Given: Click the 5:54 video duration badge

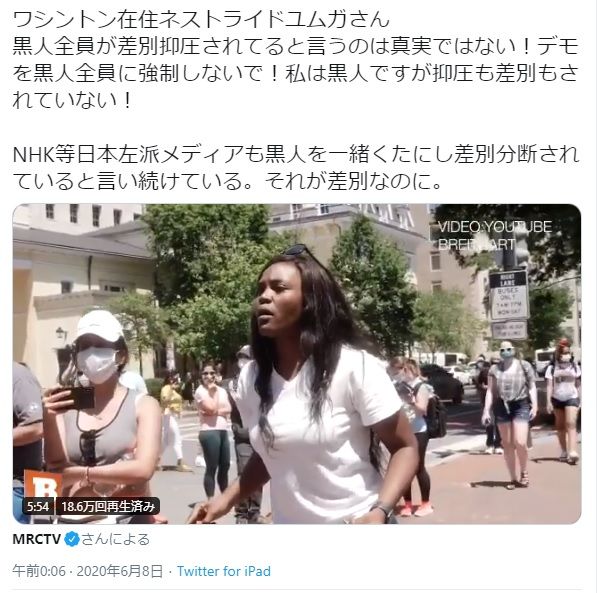Looking at the screenshot, I should 38,507.
